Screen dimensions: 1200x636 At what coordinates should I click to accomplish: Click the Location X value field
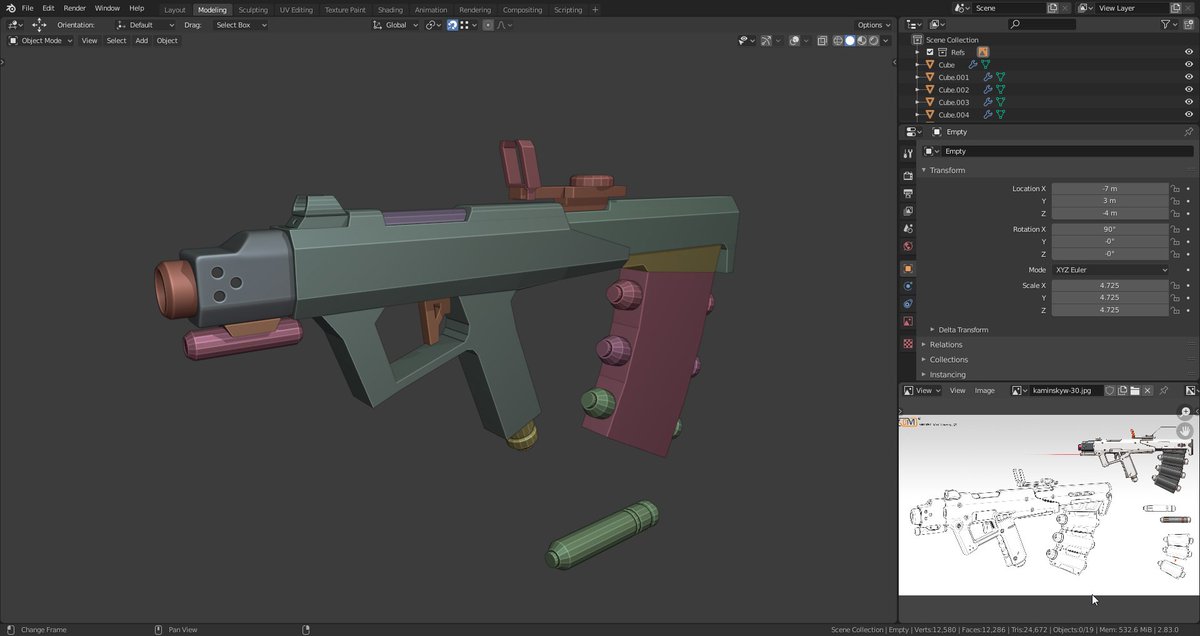point(1110,188)
